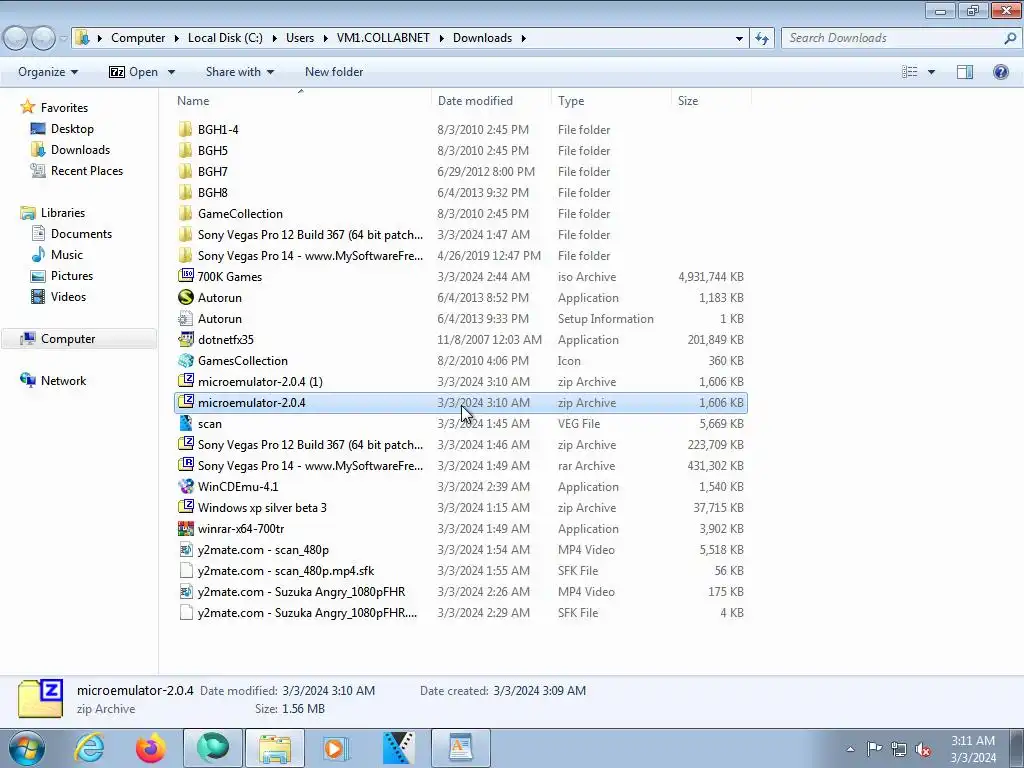Select the BGH8 folder name
The height and width of the screenshot is (768, 1024).
[213, 193]
